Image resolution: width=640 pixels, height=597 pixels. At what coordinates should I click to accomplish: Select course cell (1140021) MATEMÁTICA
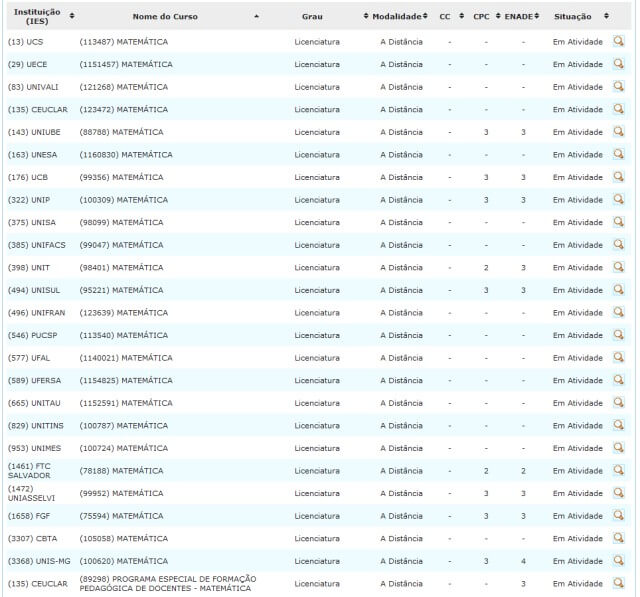pos(126,358)
